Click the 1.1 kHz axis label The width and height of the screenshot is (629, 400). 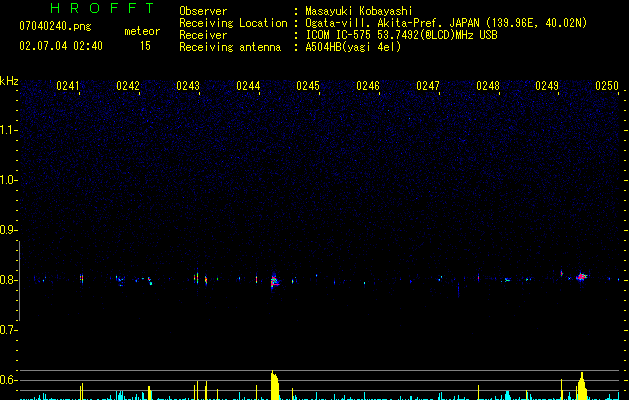(8, 130)
